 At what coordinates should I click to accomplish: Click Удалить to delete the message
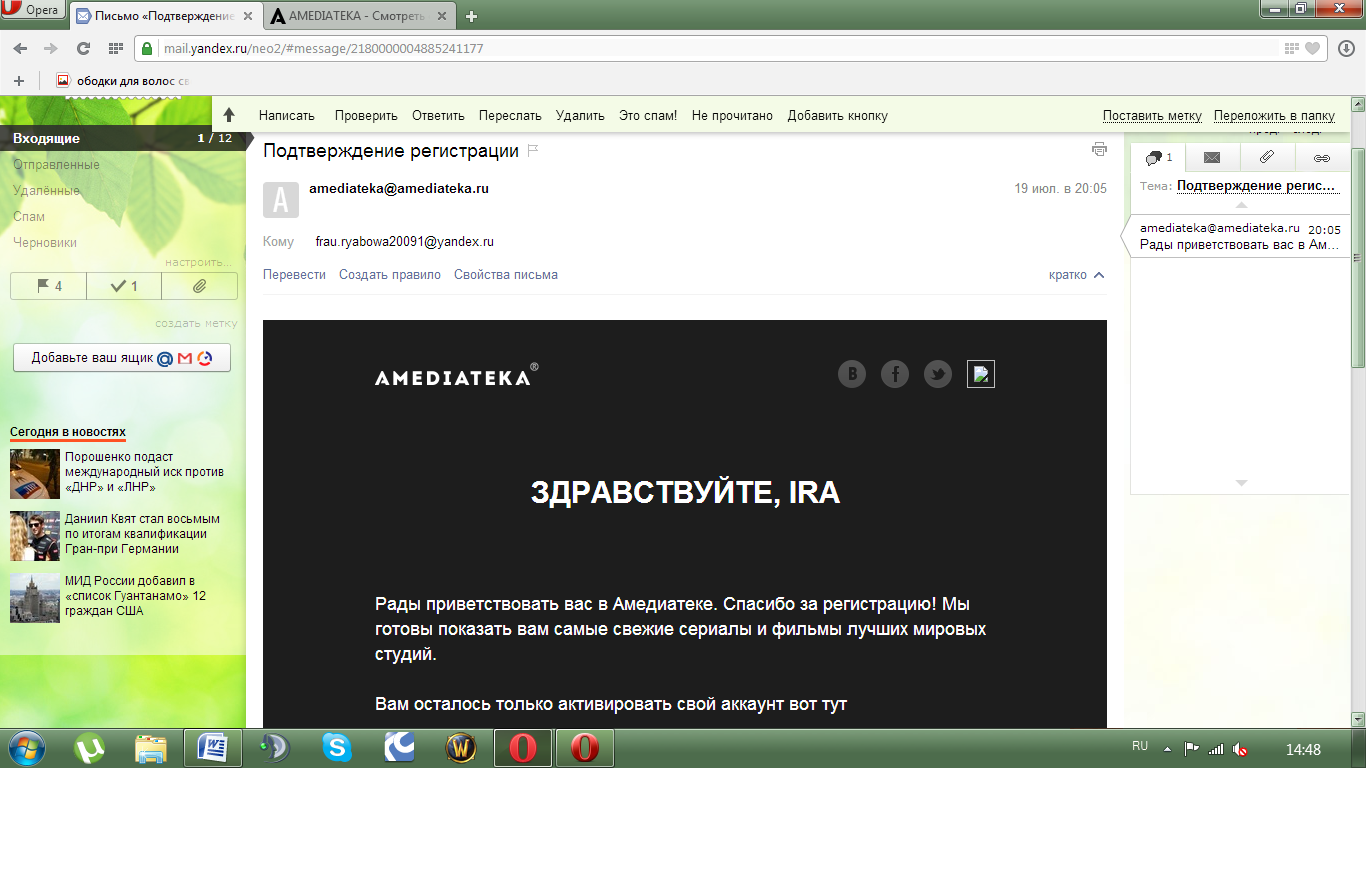coord(580,116)
